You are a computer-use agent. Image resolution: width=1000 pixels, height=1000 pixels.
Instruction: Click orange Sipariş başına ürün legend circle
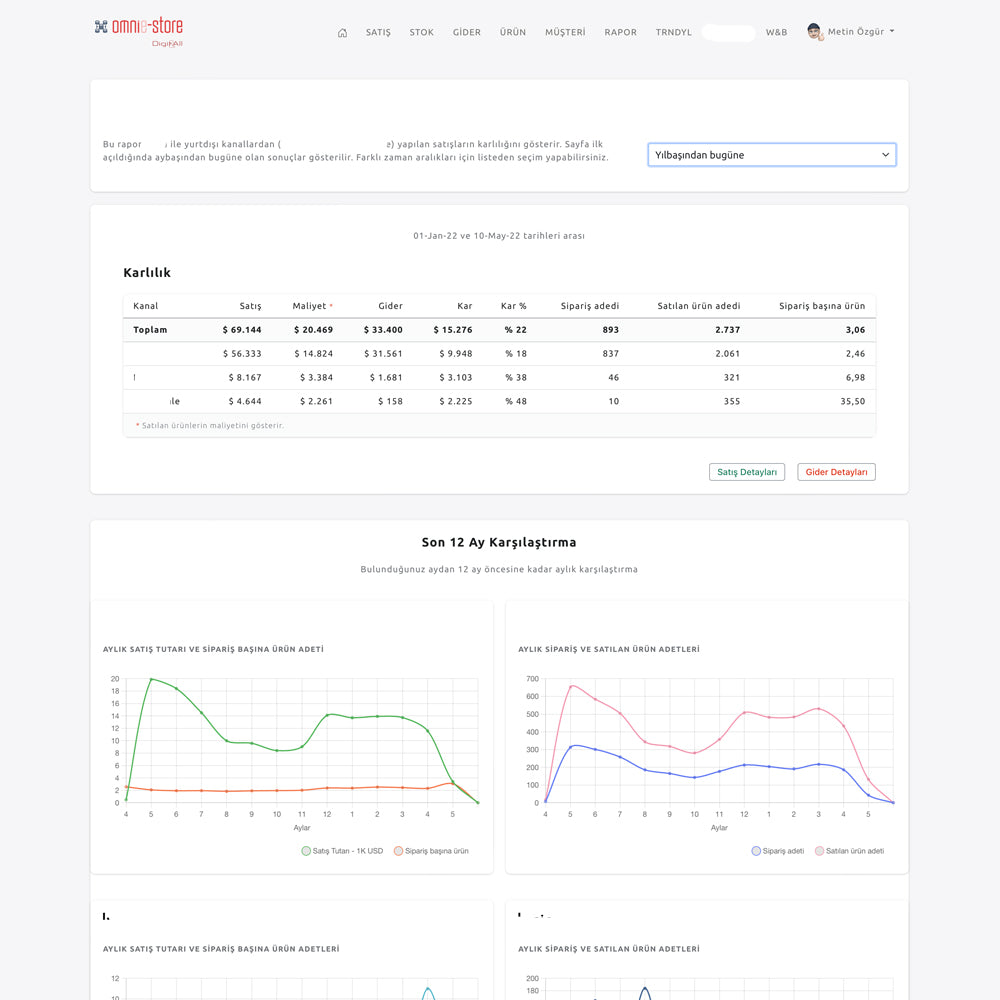397,851
